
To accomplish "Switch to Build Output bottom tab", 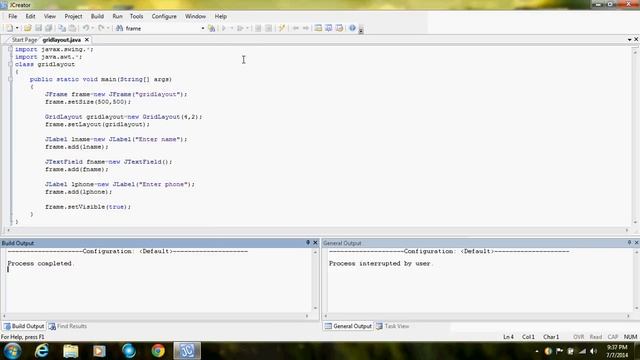I will click(x=24, y=326).
